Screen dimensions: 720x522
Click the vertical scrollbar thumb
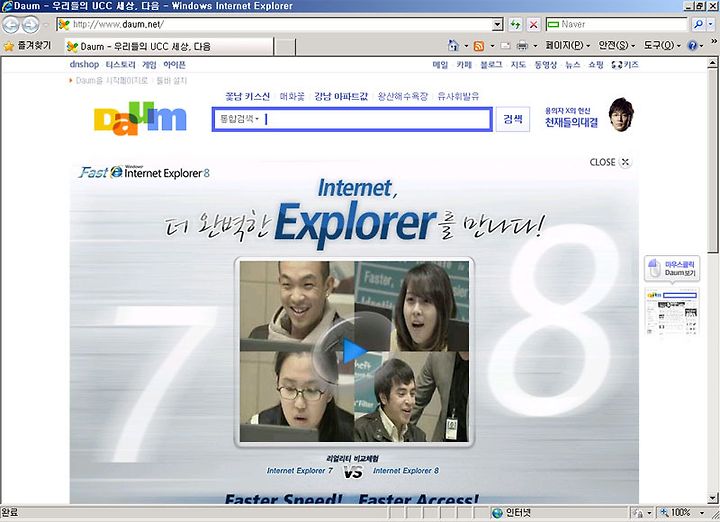[712, 160]
